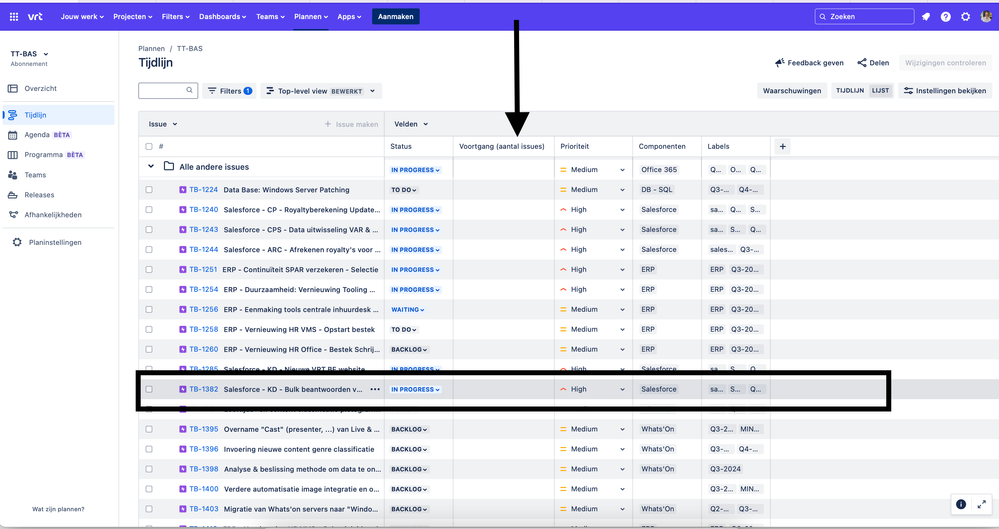The width and height of the screenshot is (999, 529).
Task: Open Releases in the sidebar
Action: tap(59, 195)
